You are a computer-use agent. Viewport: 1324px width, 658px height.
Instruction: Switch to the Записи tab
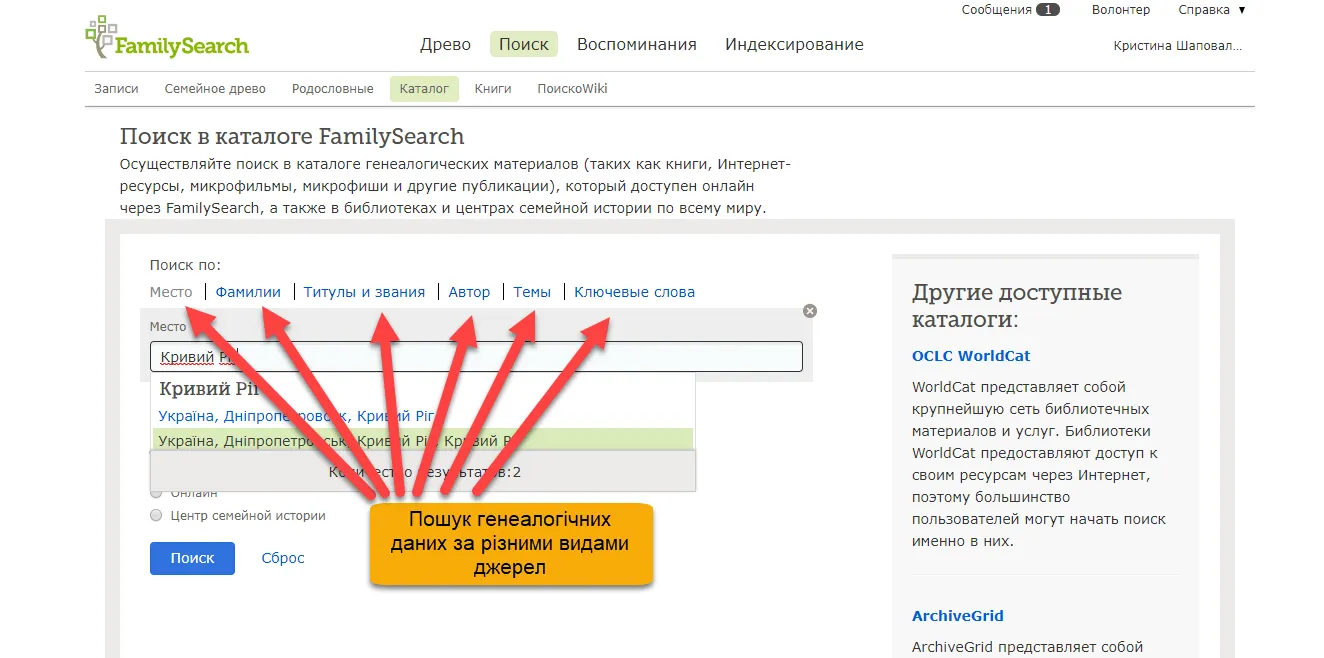[x=116, y=89]
